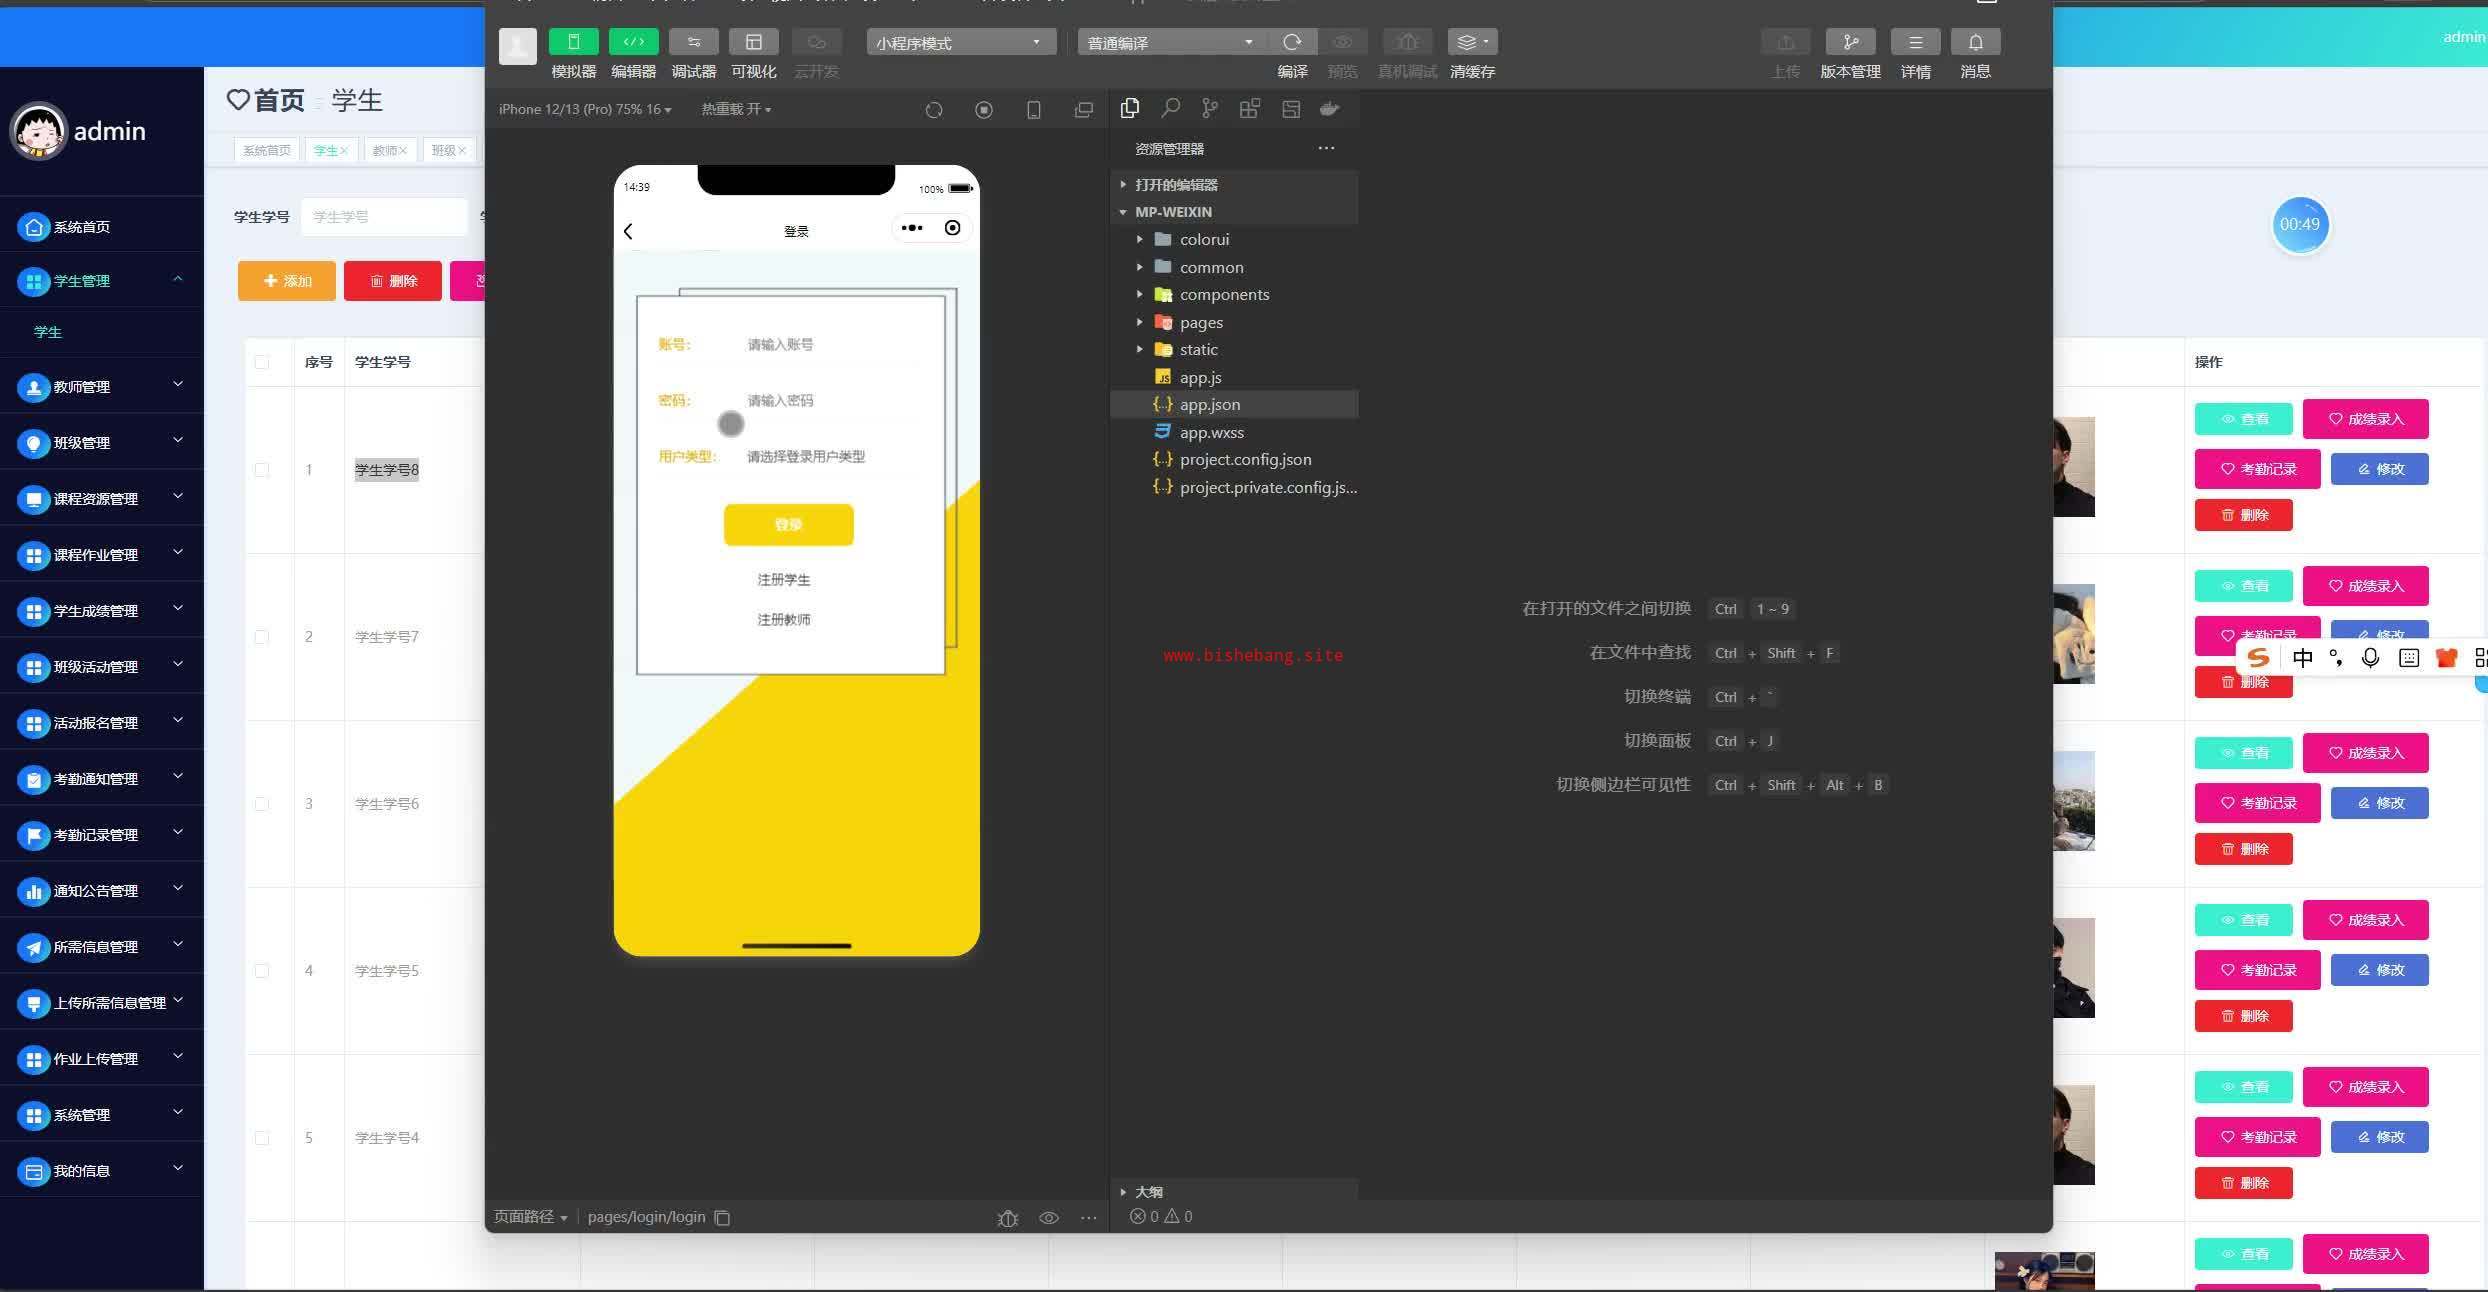
Task: Click the search icon in editor sidebar
Action: [1170, 108]
